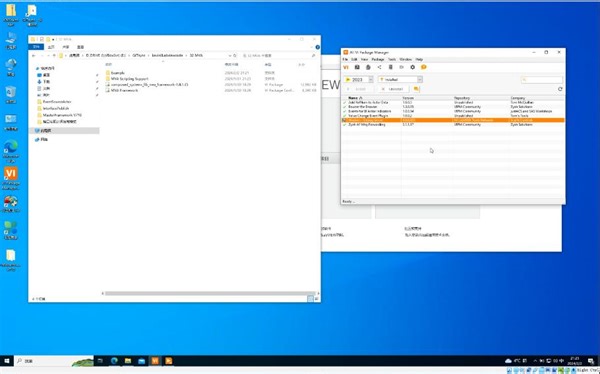Open Microsoft Edge desktop shortcut
This screenshot has height=374, width=600.
click(x=11, y=150)
